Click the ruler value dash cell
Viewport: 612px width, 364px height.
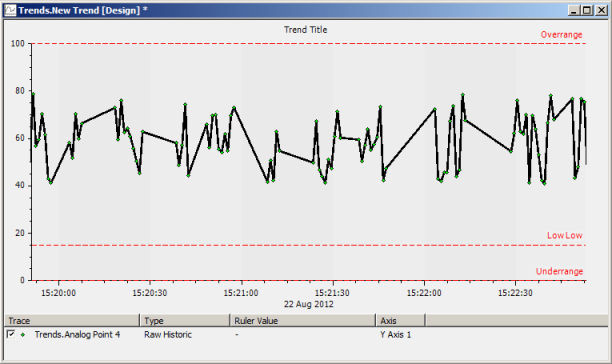[237, 335]
